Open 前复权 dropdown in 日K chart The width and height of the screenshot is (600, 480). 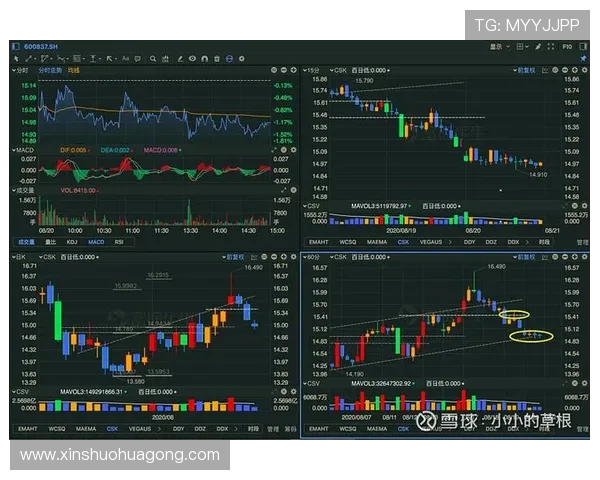tap(233, 257)
